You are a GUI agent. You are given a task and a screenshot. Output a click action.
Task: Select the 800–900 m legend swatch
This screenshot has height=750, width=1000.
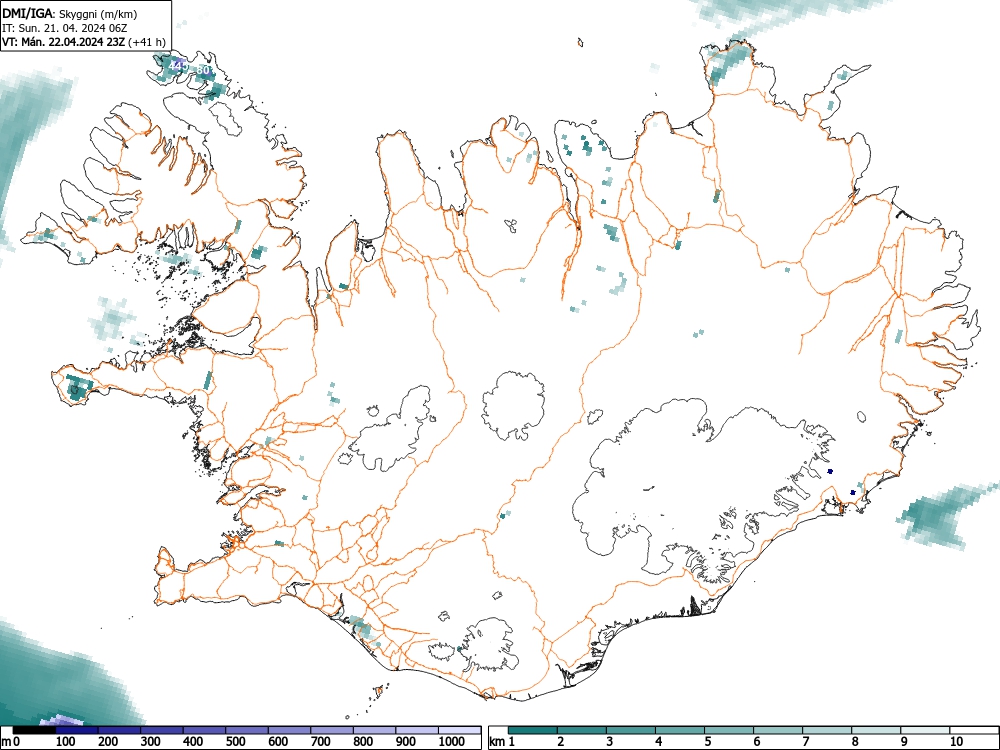coord(374,730)
